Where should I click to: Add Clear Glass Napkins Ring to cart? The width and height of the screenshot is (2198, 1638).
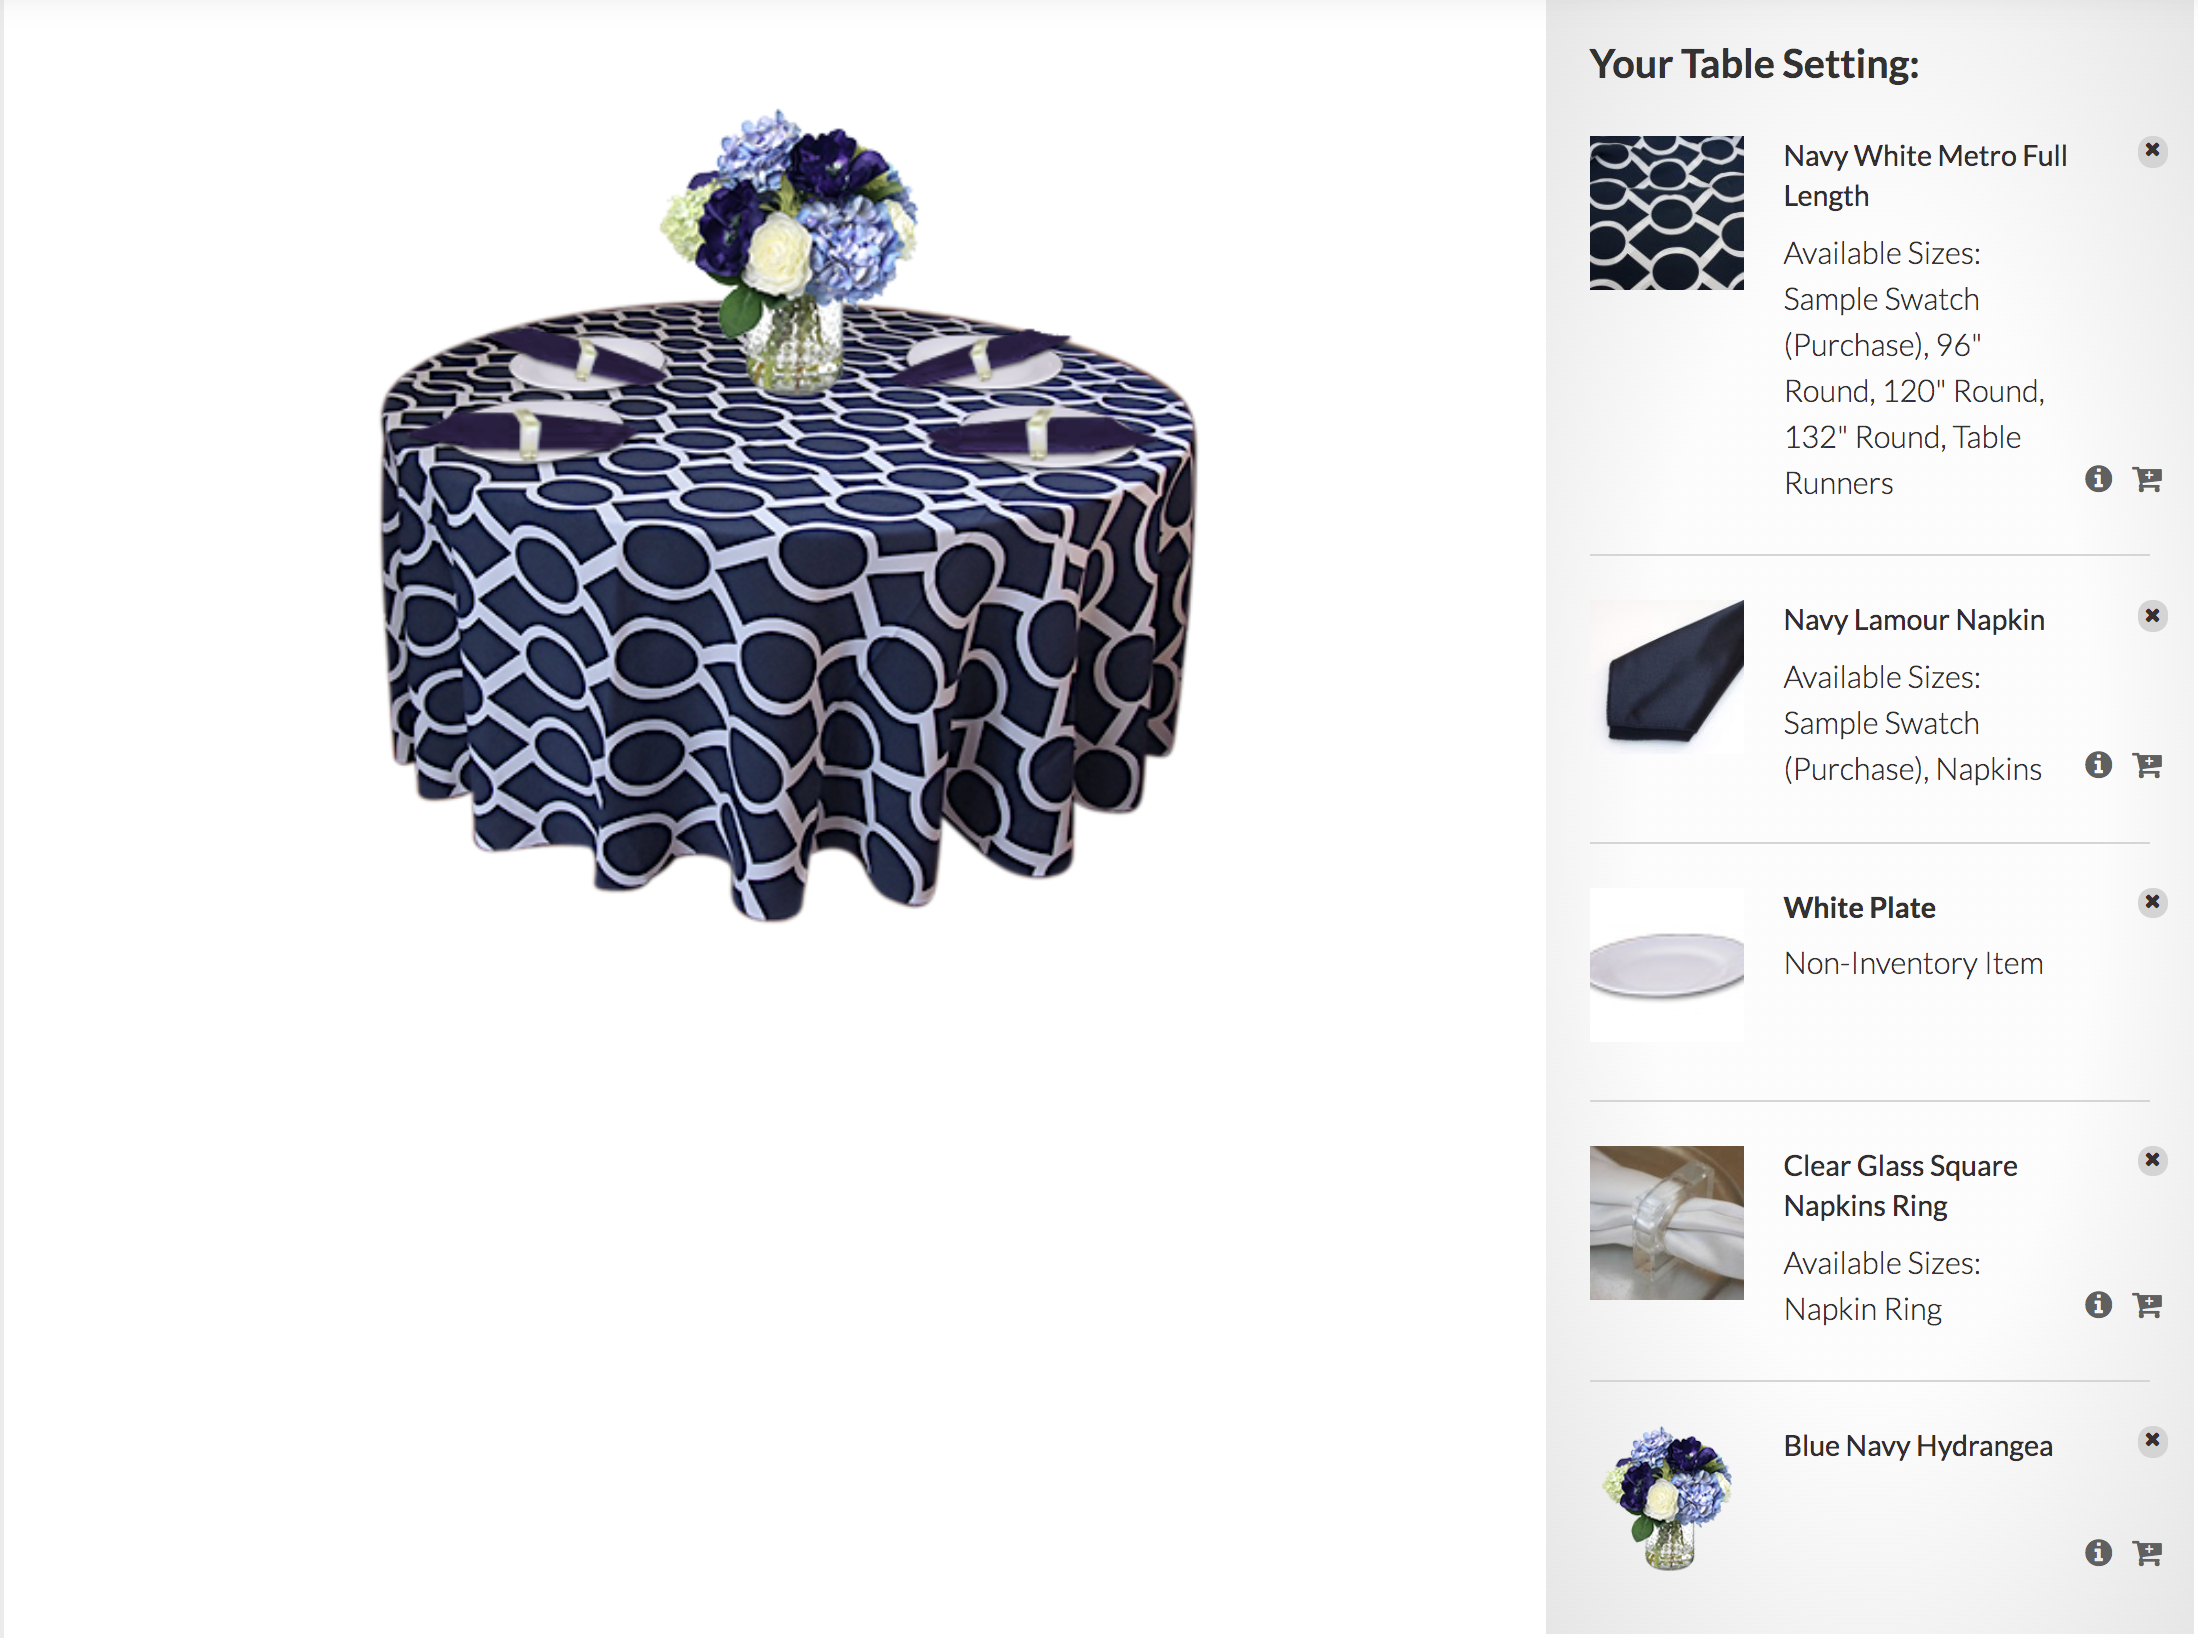2147,1305
